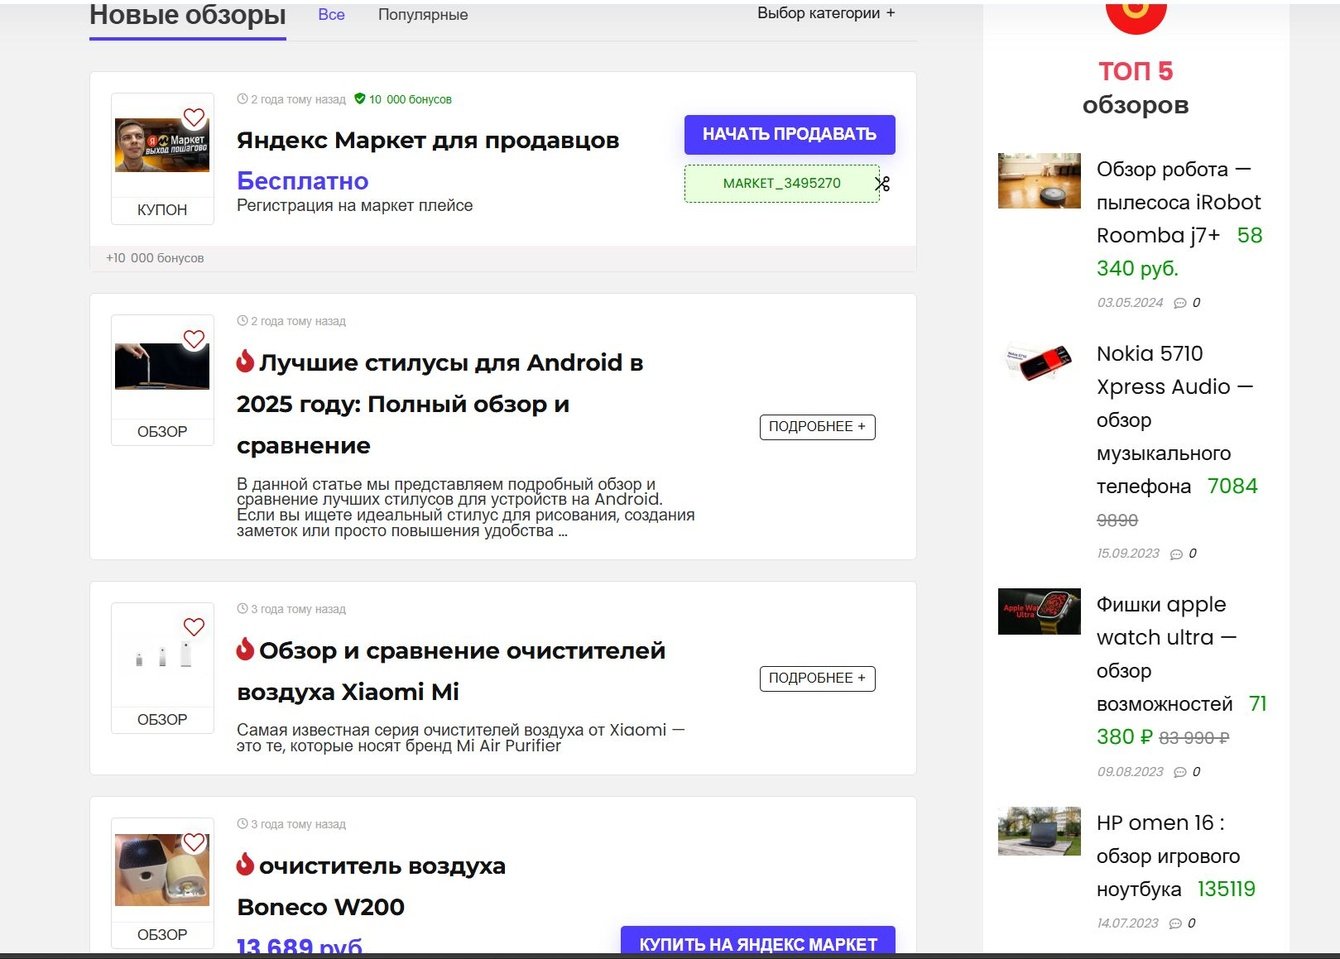Click the comments icon next to 15.09.2023
This screenshot has width=1340, height=959.
coord(1176,554)
